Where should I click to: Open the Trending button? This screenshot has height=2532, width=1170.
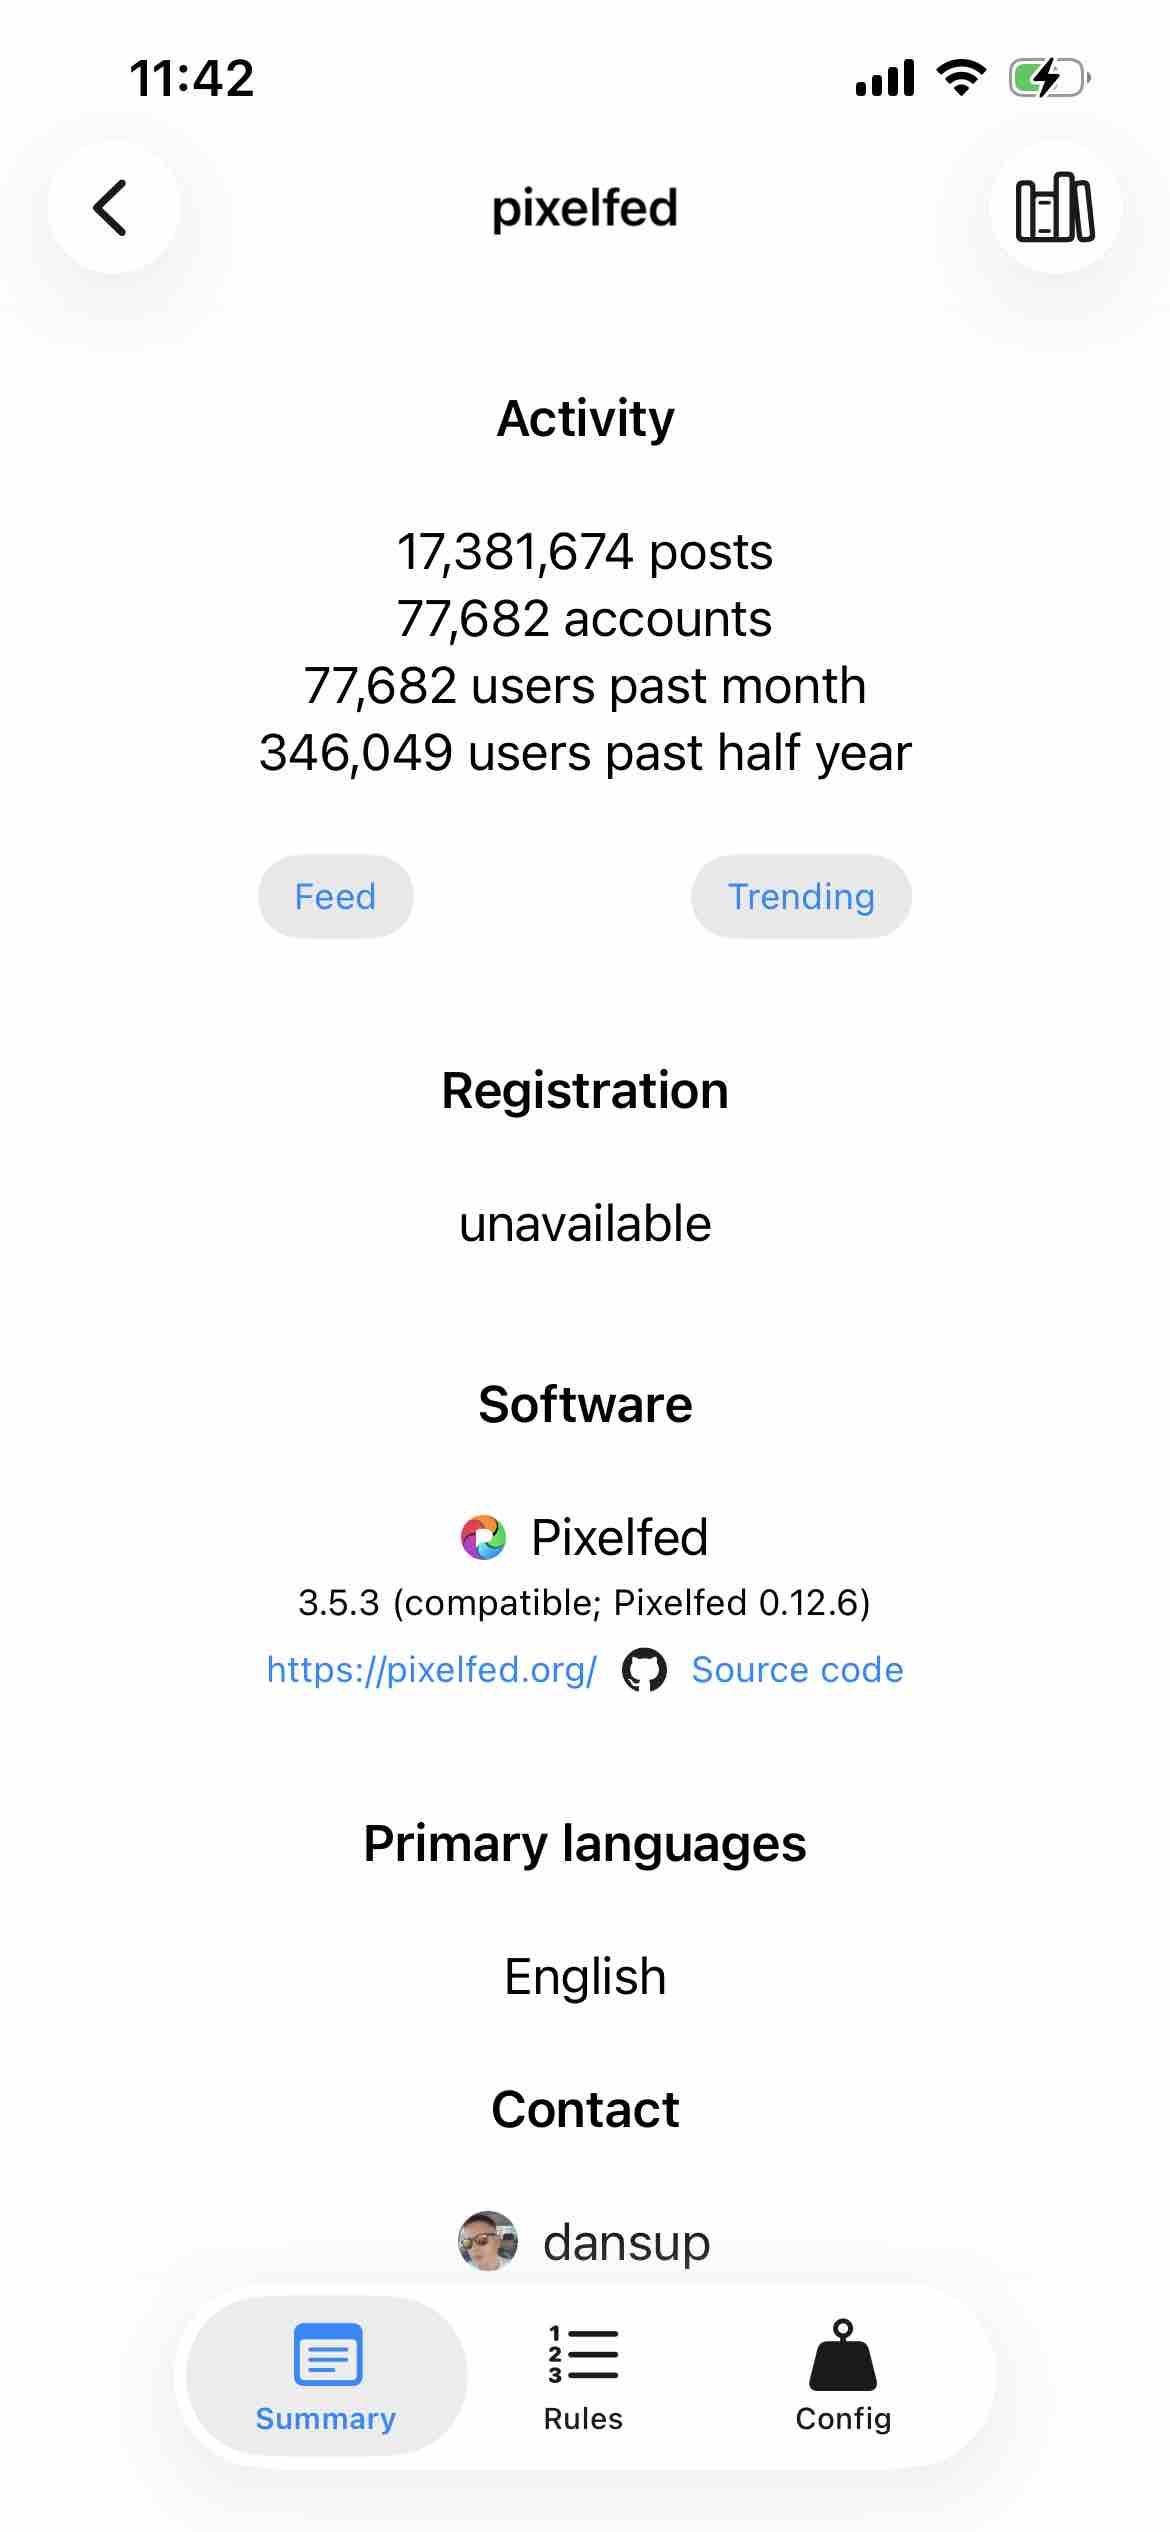(x=801, y=896)
